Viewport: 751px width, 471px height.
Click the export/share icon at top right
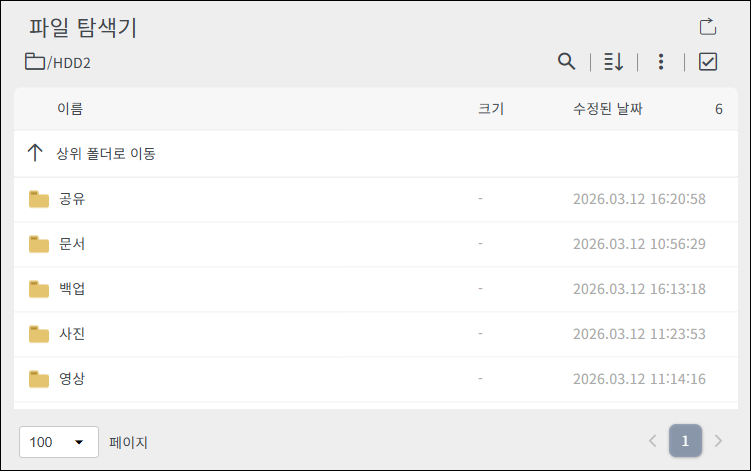pyautogui.click(x=708, y=27)
